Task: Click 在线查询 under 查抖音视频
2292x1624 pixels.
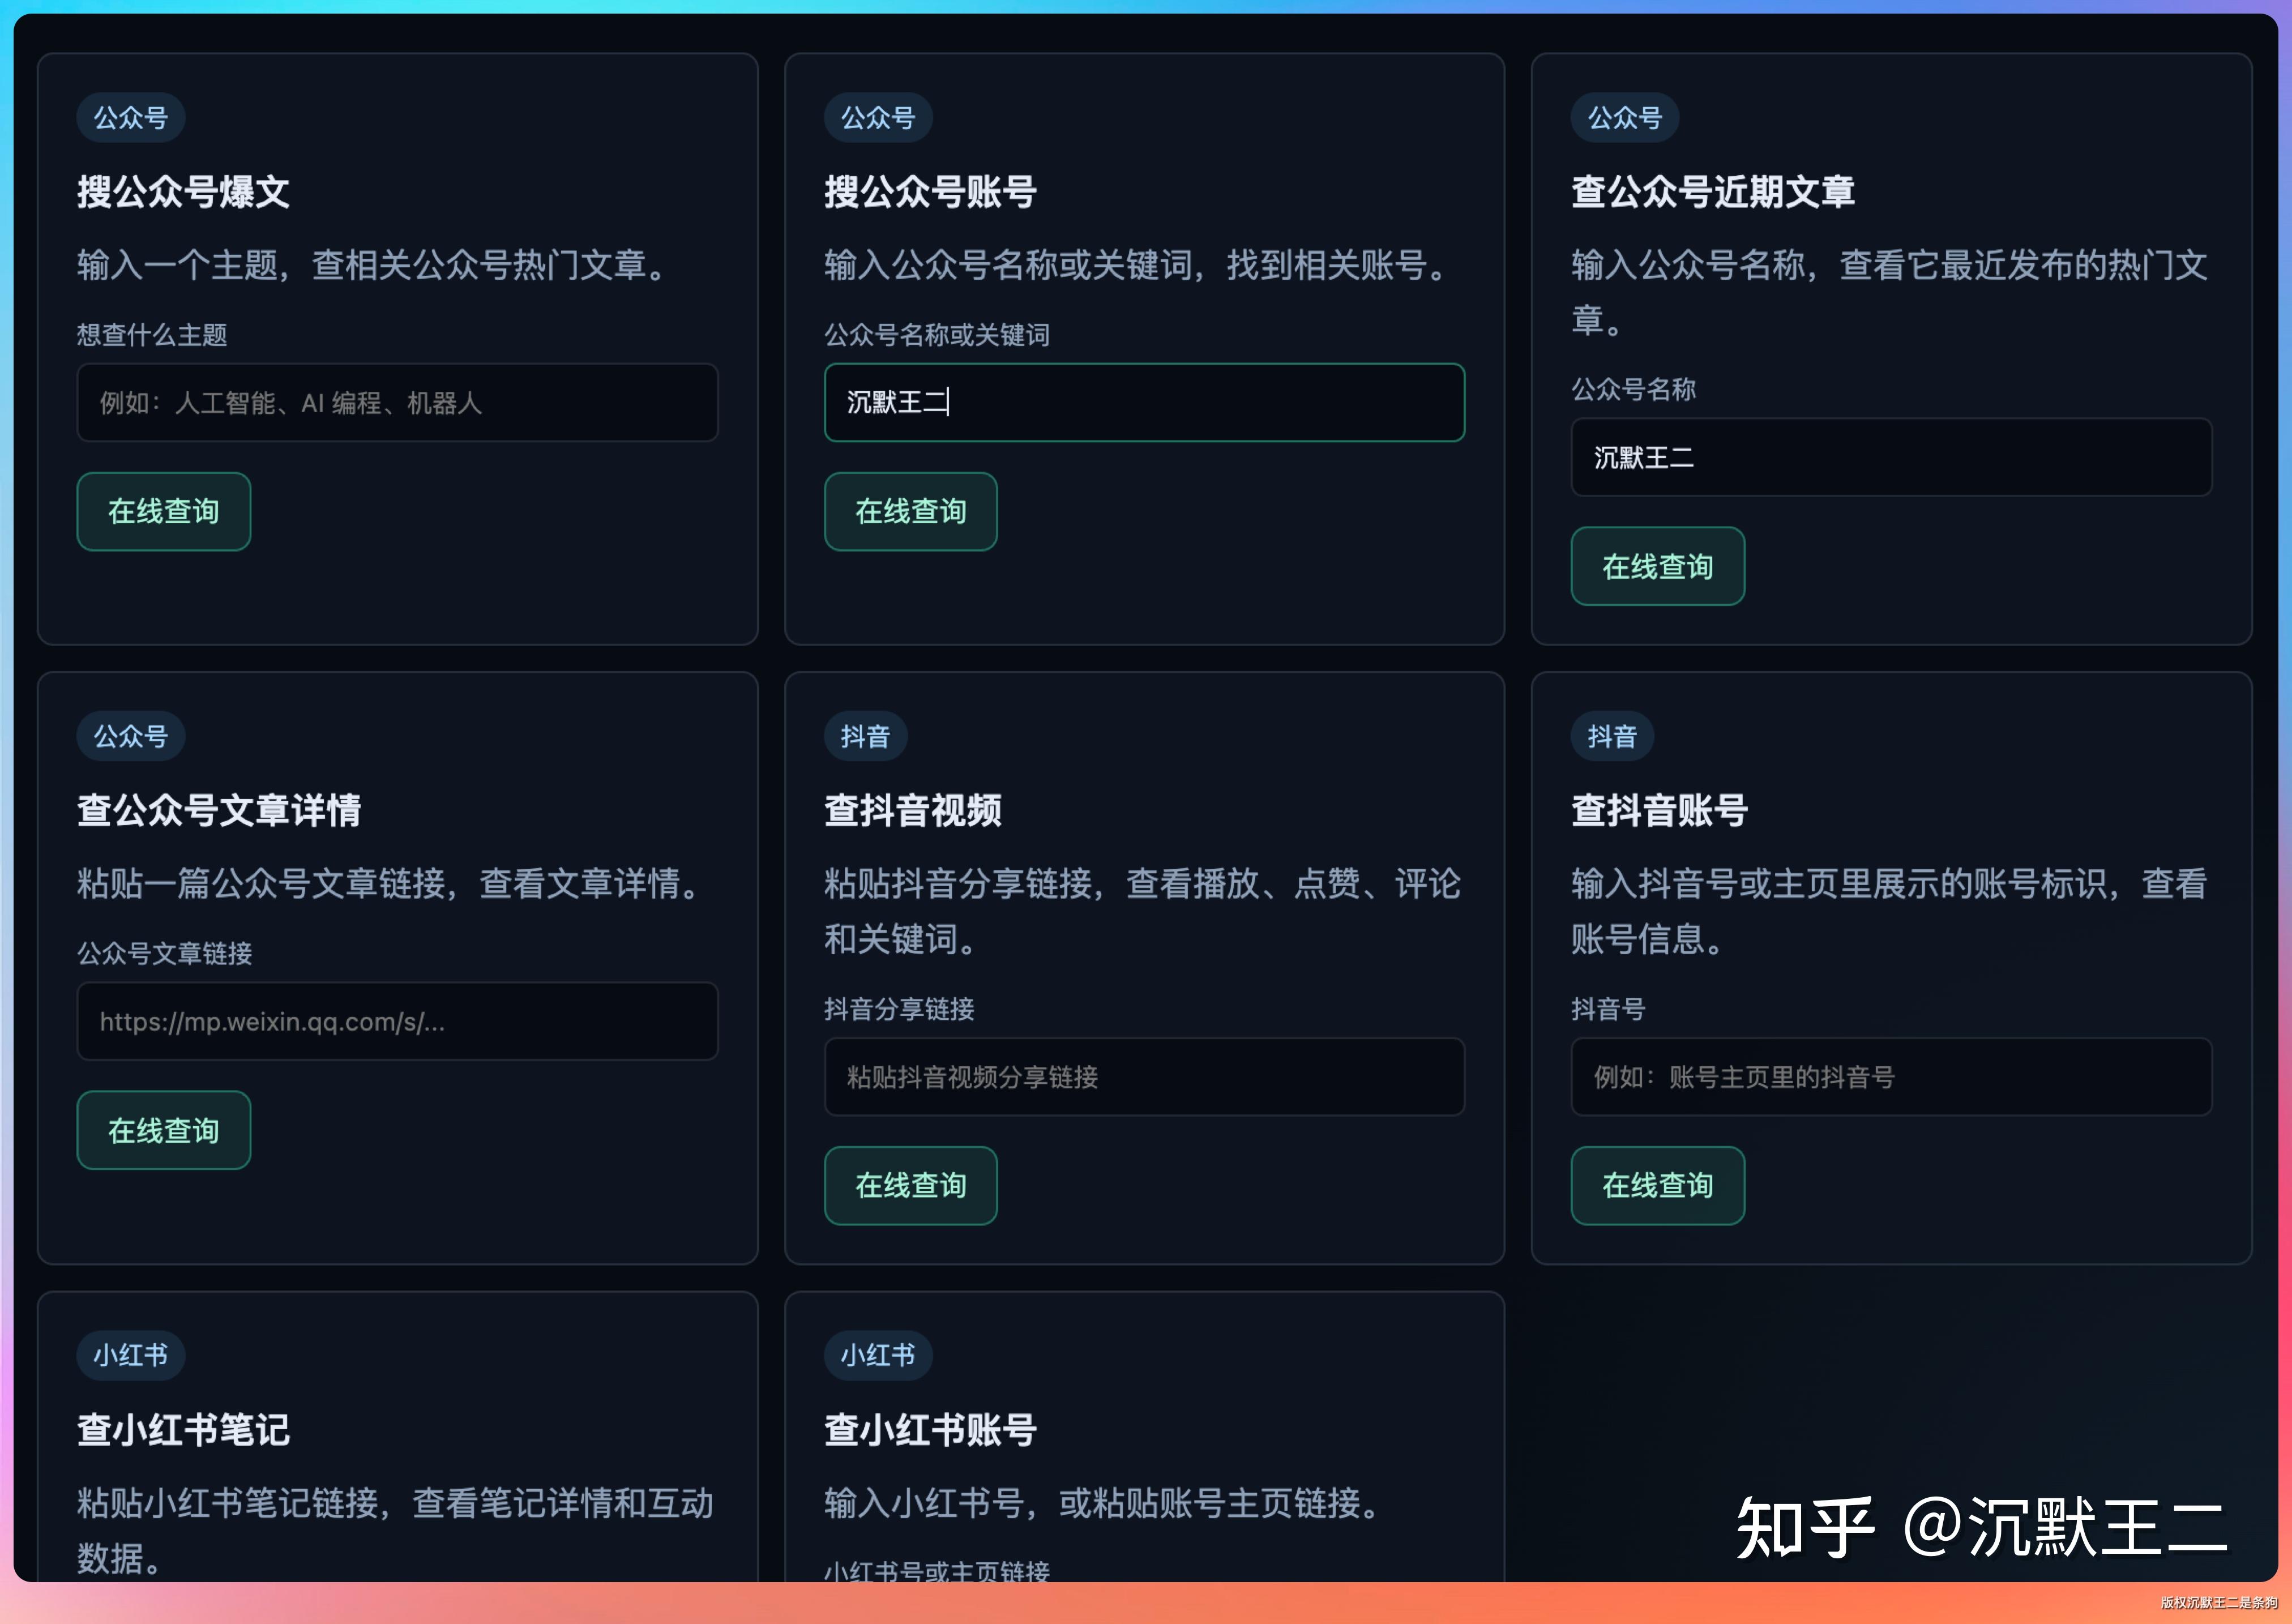Action: (911, 1186)
